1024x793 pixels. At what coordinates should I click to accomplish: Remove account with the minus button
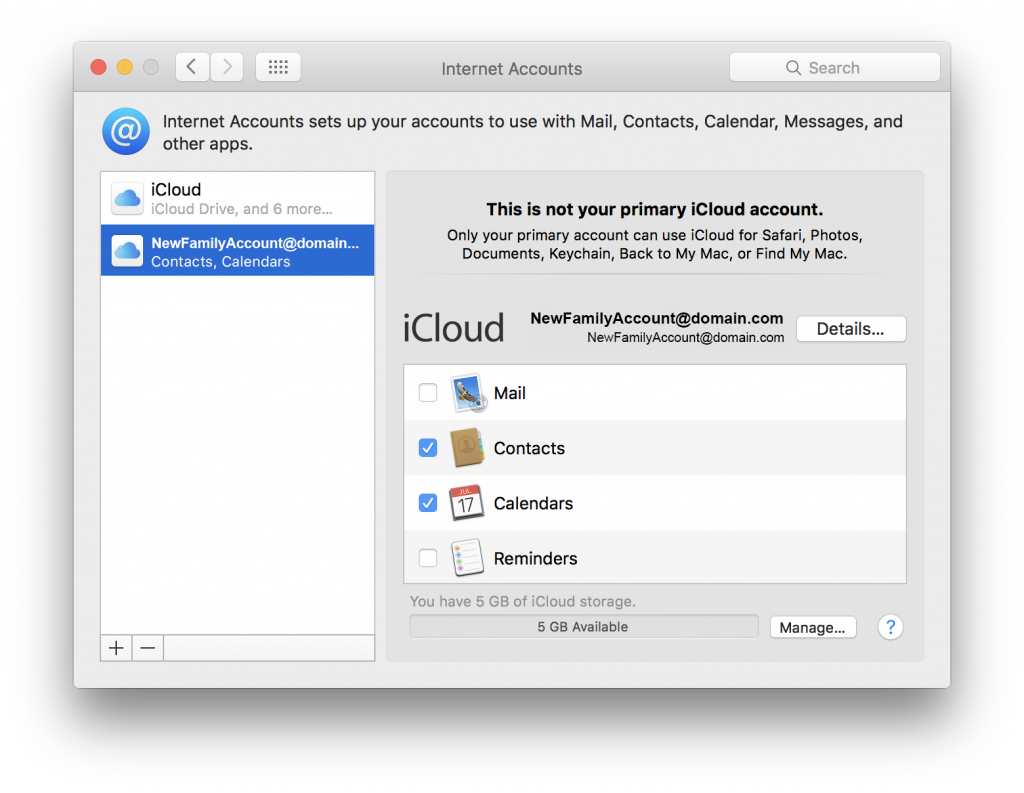[148, 648]
